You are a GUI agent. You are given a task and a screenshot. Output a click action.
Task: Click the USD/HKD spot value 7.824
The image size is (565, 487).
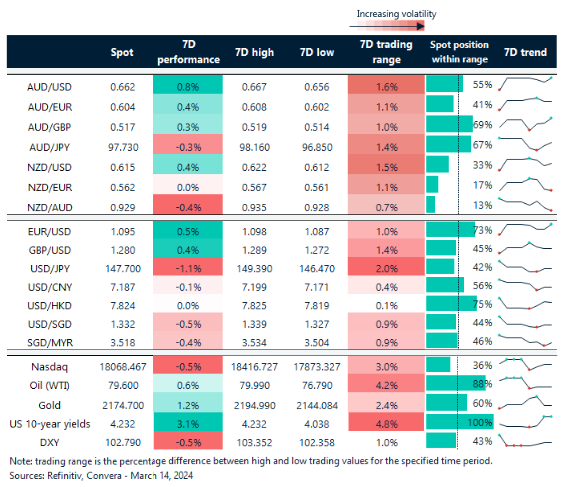click(x=123, y=305)
